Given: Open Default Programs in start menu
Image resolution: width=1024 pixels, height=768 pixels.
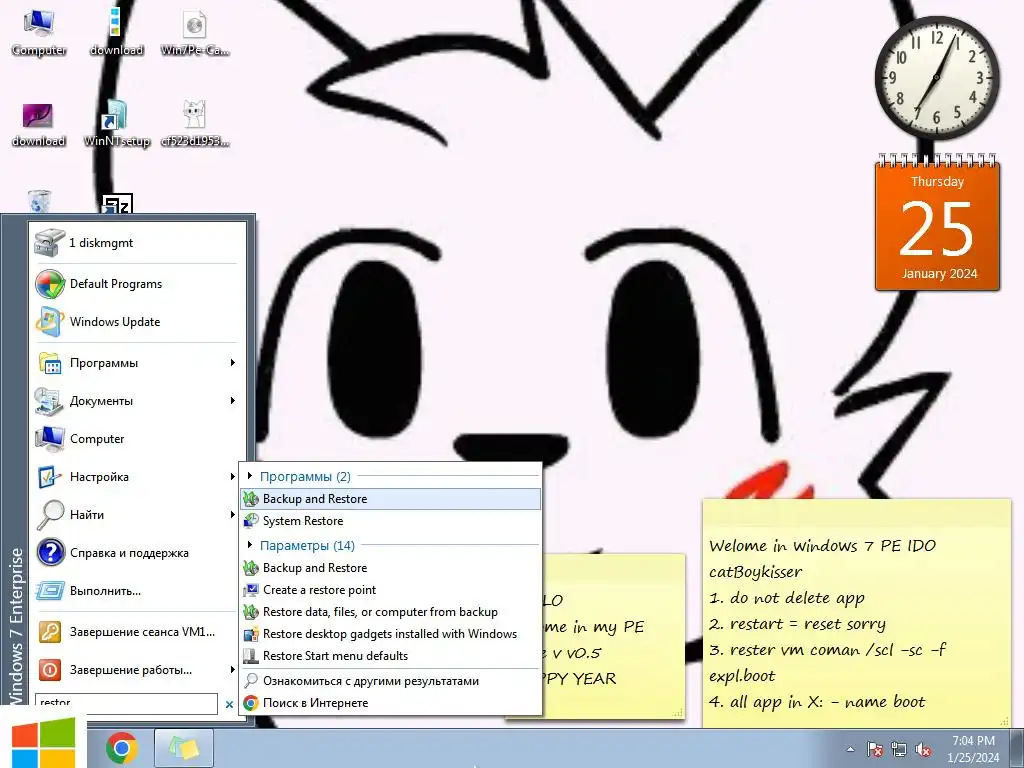Looking at the screenshot, I should coord(136,284).
